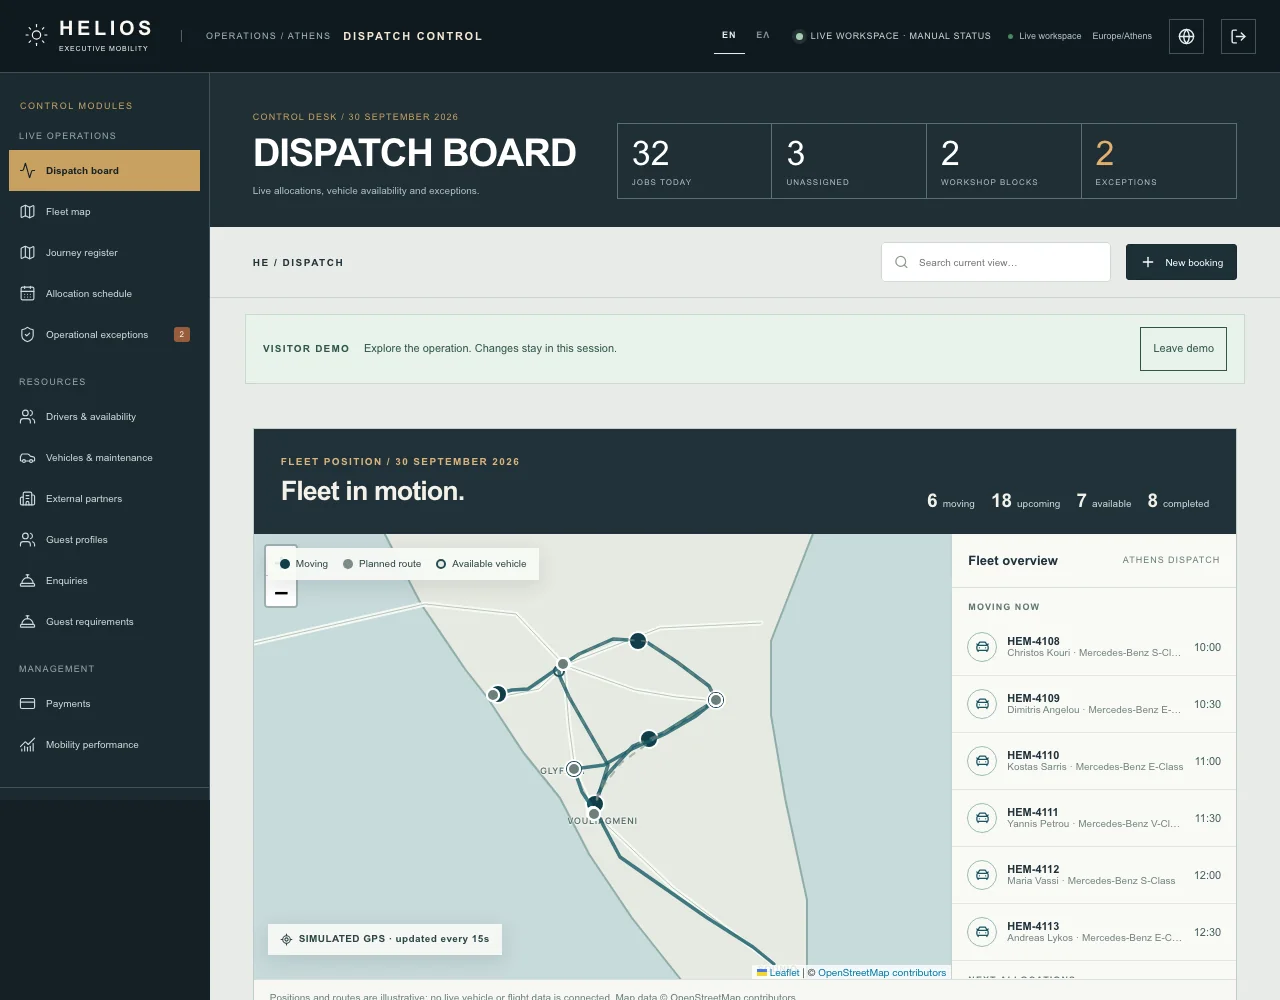Focus the Search current view field

pos(996,263)
